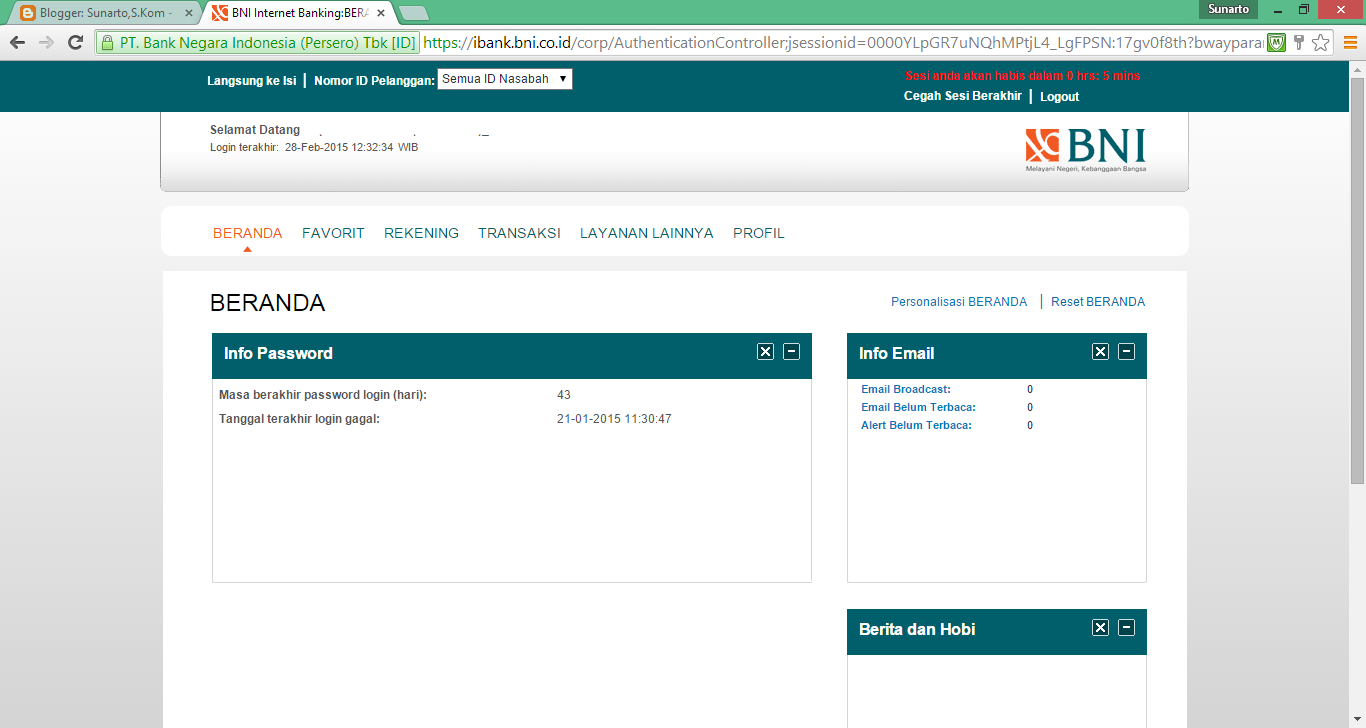Close the BNI Internet Banking tab
The width and height of the screenshot is (1366, 728).
380,13
